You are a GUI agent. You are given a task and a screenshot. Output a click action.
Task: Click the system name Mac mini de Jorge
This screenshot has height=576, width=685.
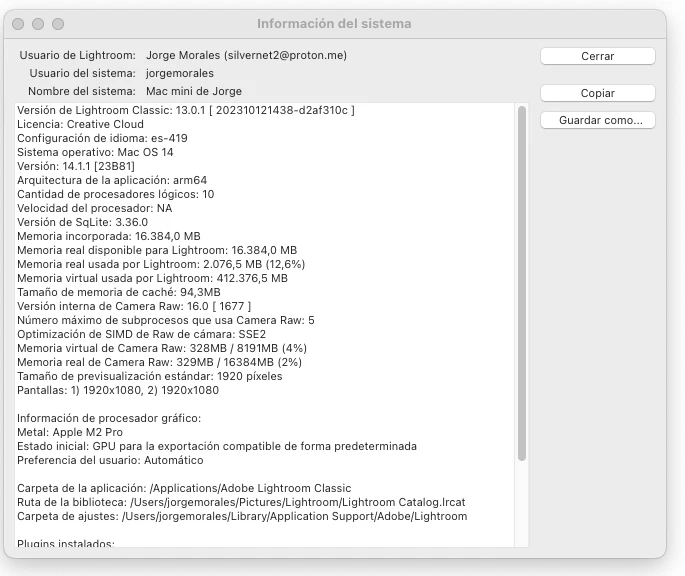tap(194, 91)
